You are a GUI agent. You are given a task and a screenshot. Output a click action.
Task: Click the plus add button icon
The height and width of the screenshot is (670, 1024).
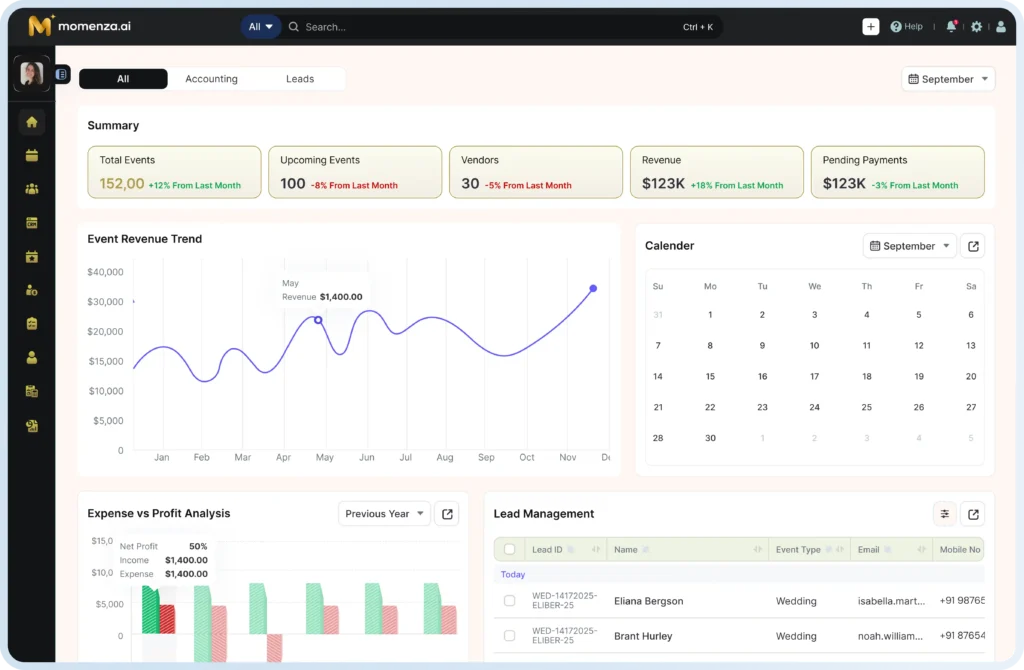(x=871, y=27)
